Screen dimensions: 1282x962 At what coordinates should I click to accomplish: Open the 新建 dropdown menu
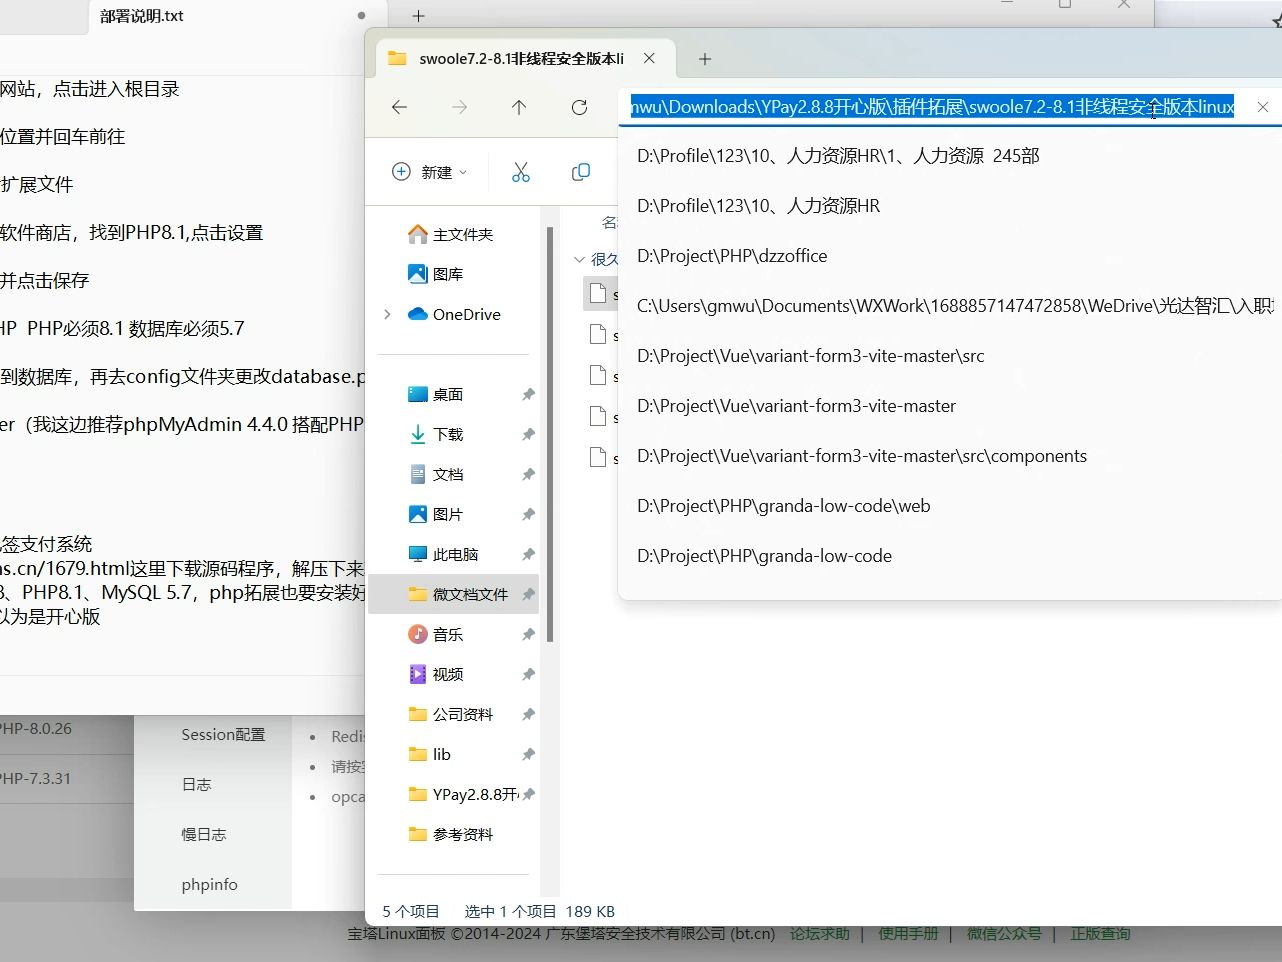430,172
